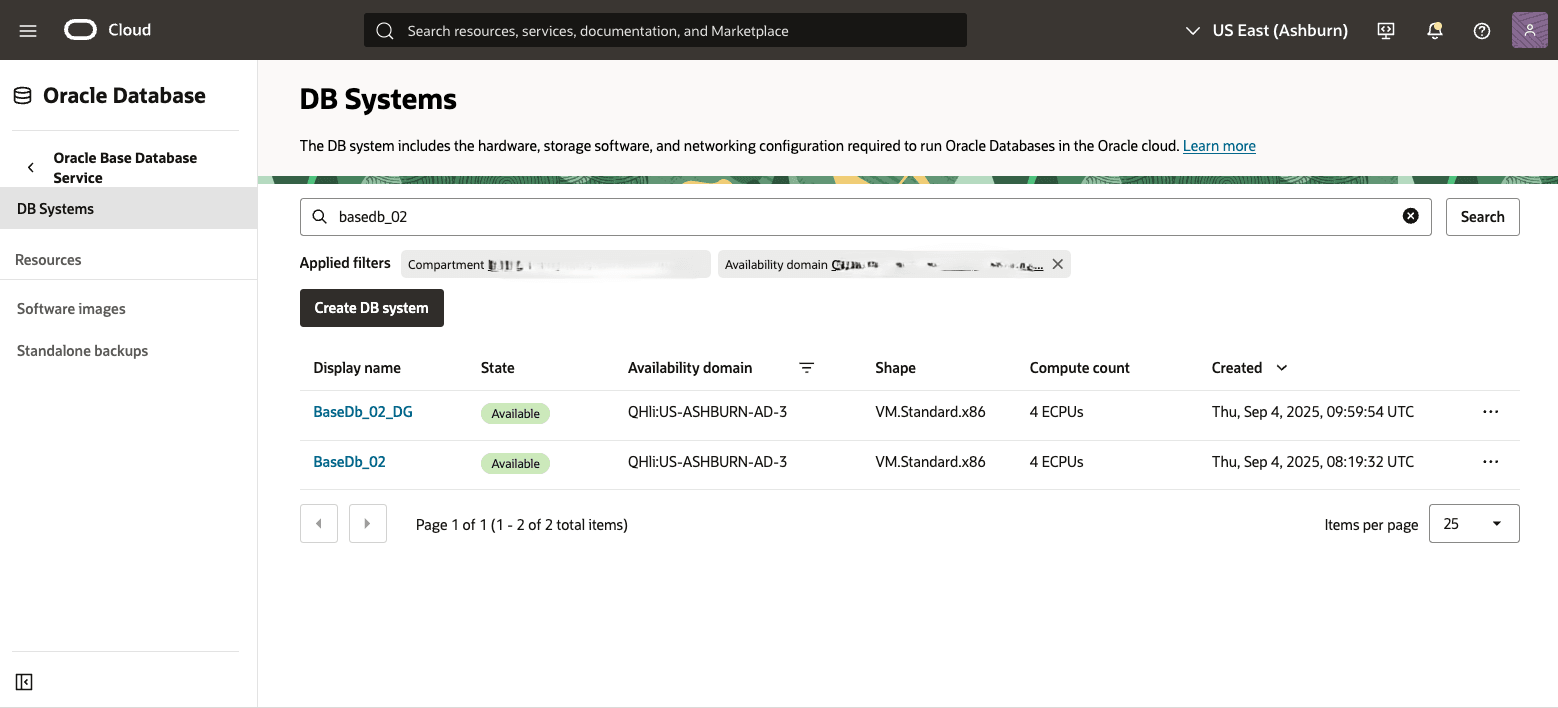Click the Oracle Database sidebar icon
The height and width of the screenshot is (708, 1558).
click(x=21, y=95)
